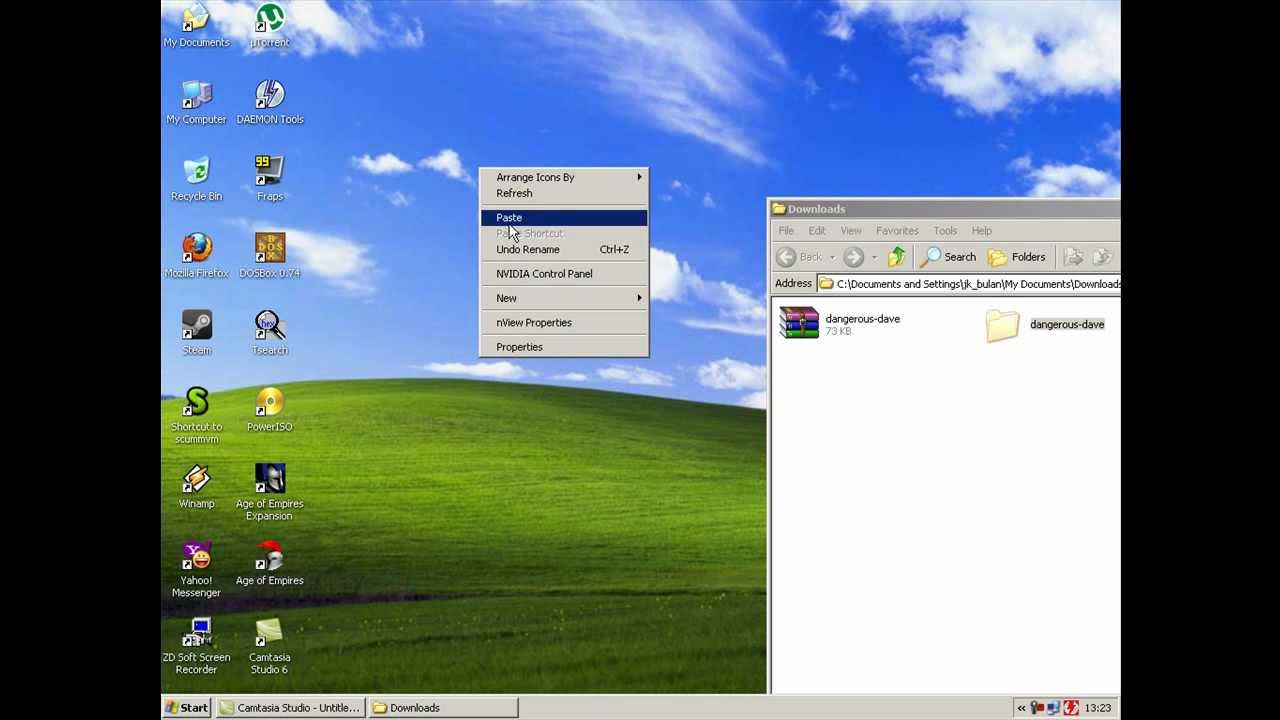Open the Edit menu in Downloads

(817, 231)
